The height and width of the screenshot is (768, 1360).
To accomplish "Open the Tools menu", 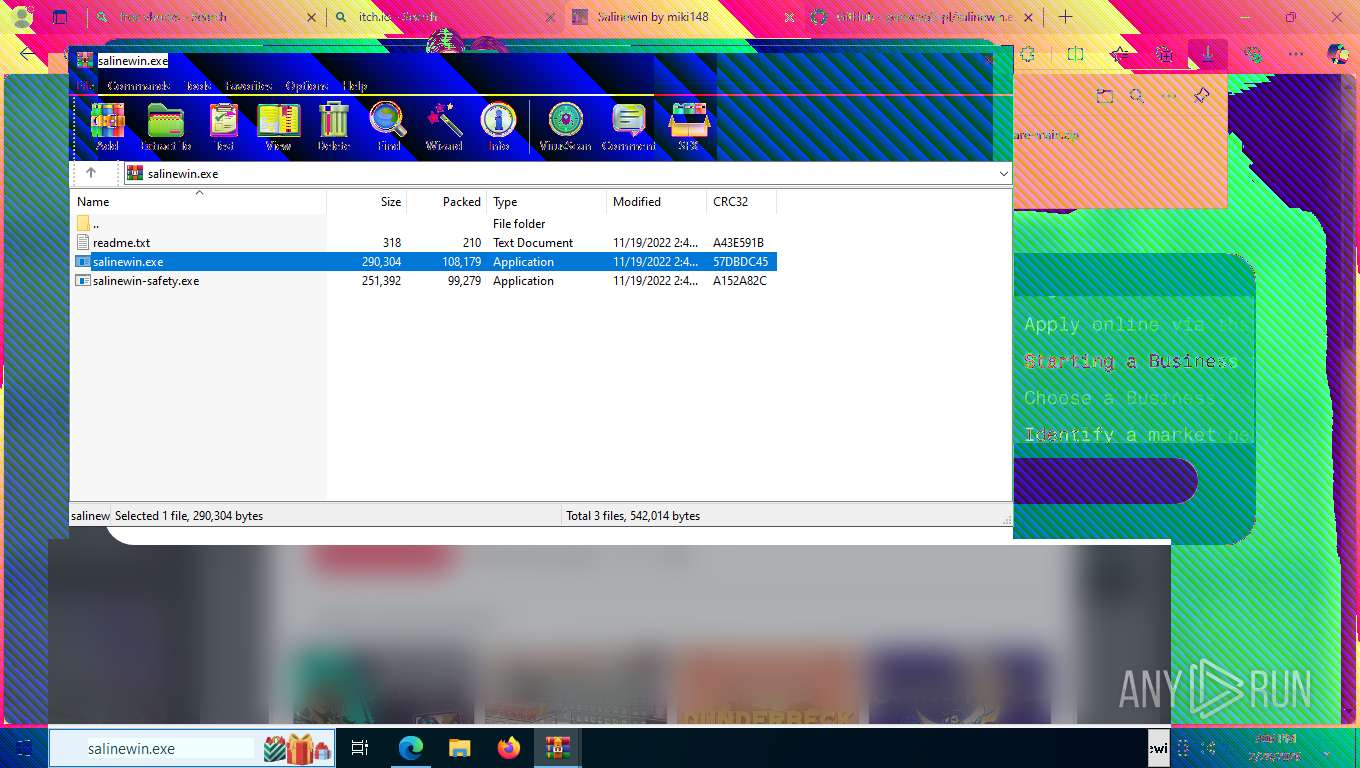I will (x=198, y=86).
